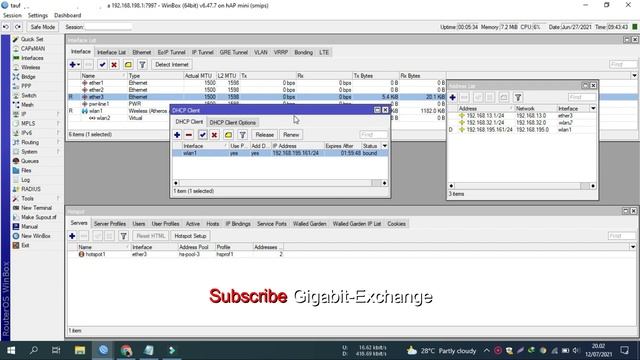Open Interfaces in sidebar
640x360 pixels.
pos(32,58)
